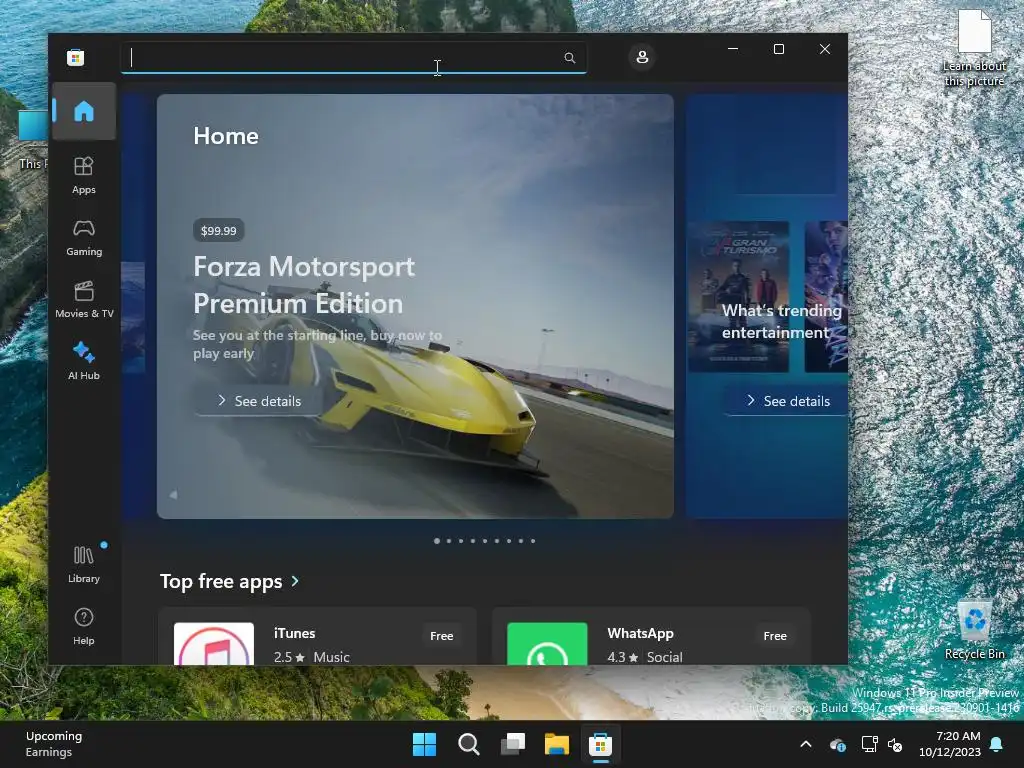Click the Microsoft Store logo icon
Screen dimensions: 1024x768
76,57
